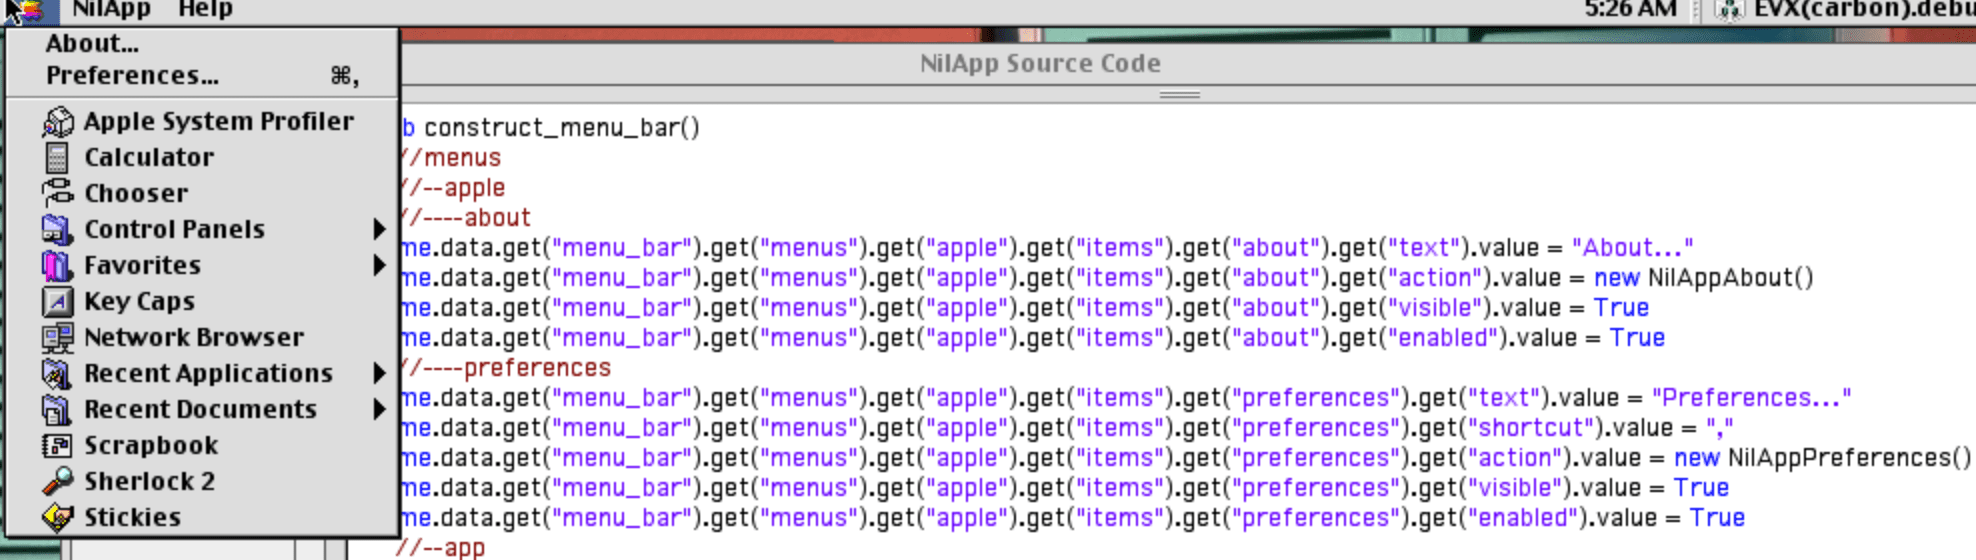Click the Scrapbook icon
1976x560 pixels.
[x=58, y=445]
